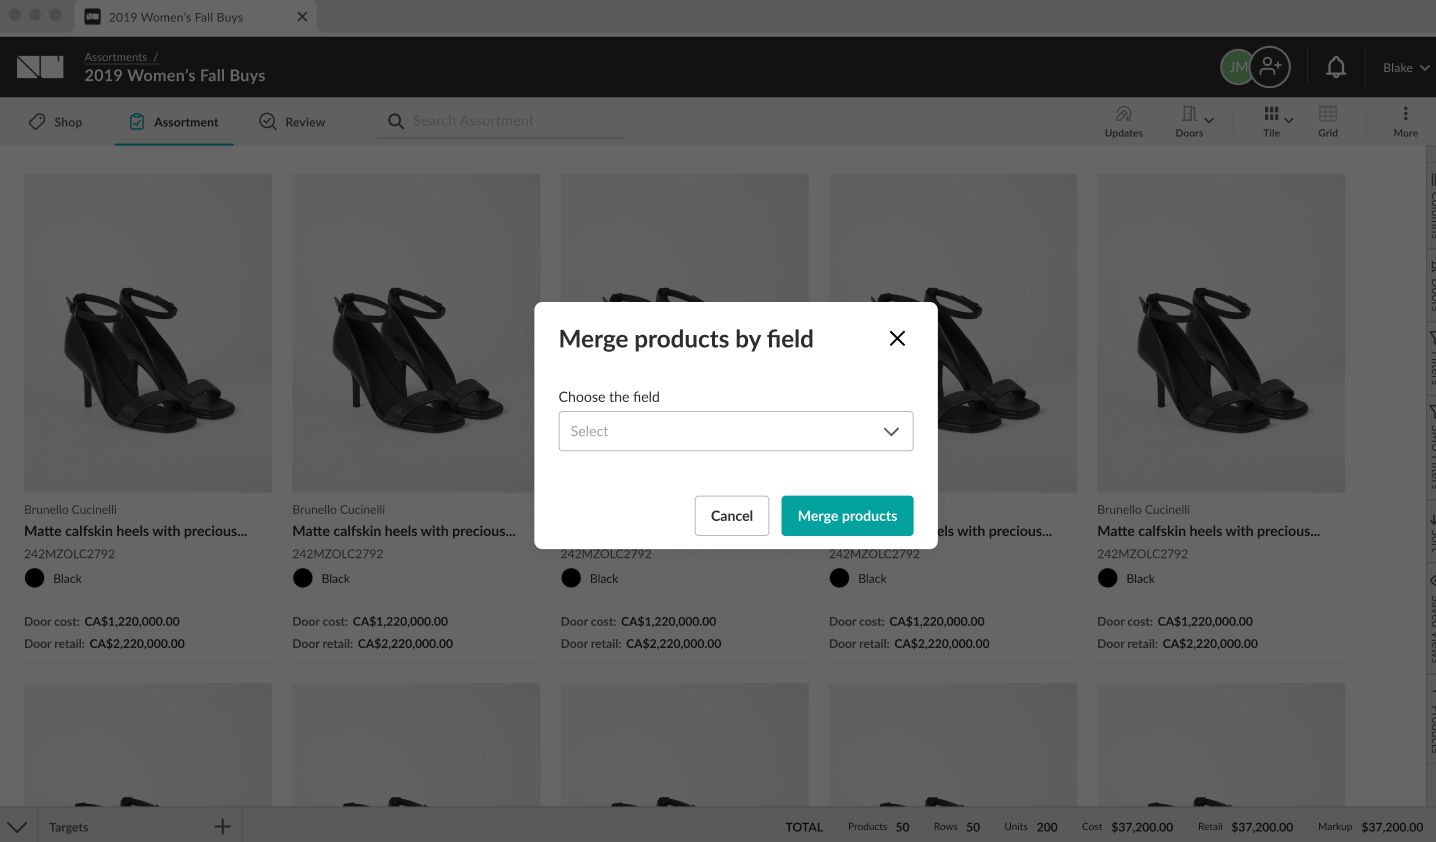Click first product's Matte calfskin heels title

(135, 531)
